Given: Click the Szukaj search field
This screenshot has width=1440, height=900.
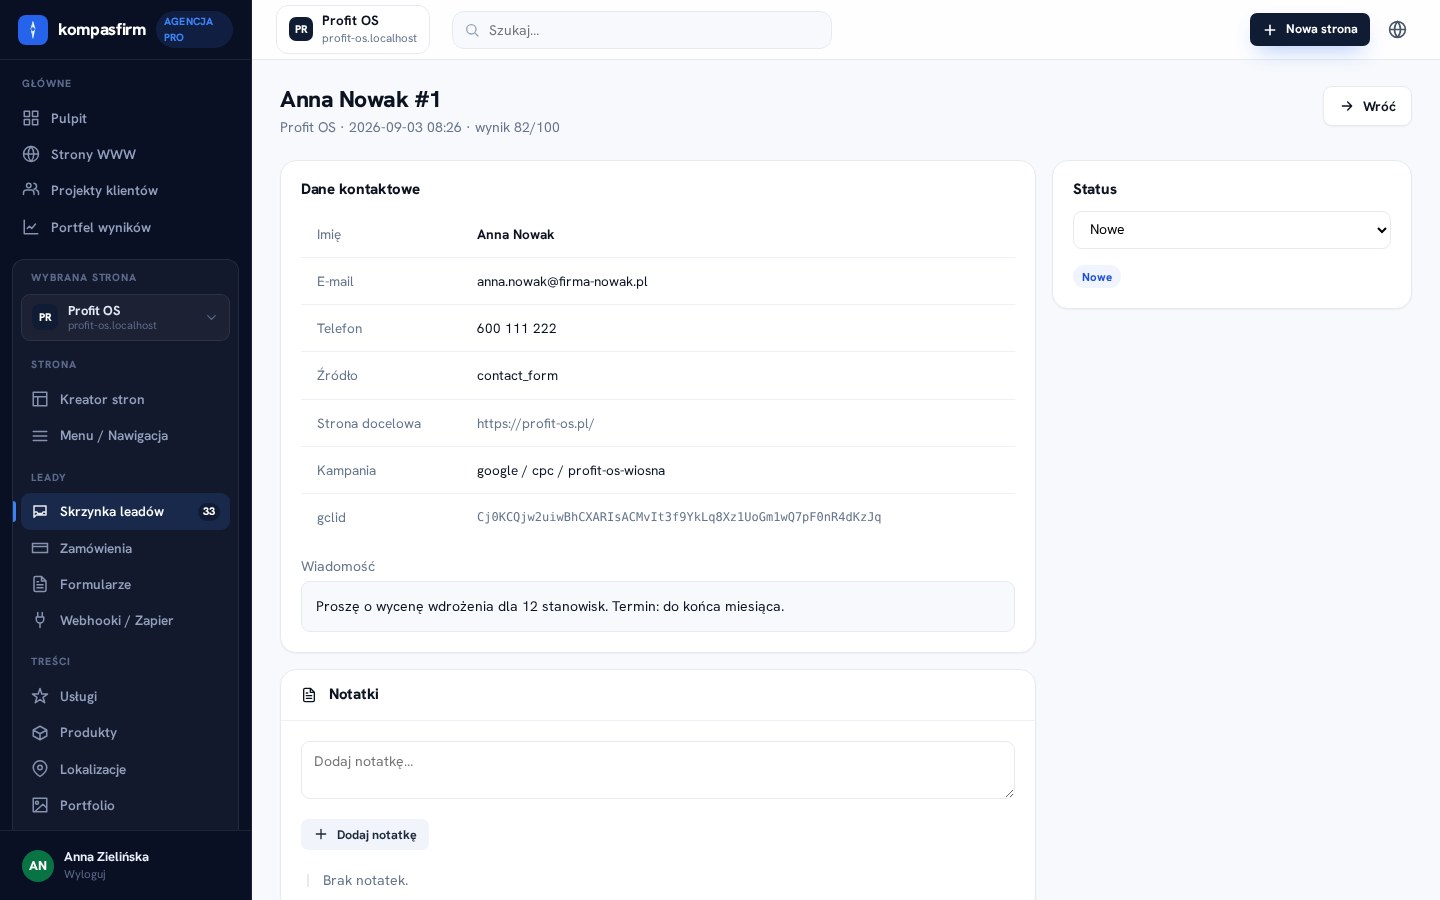Looking at the screenshot, I should pyautogui.click(x=642, y=30).
